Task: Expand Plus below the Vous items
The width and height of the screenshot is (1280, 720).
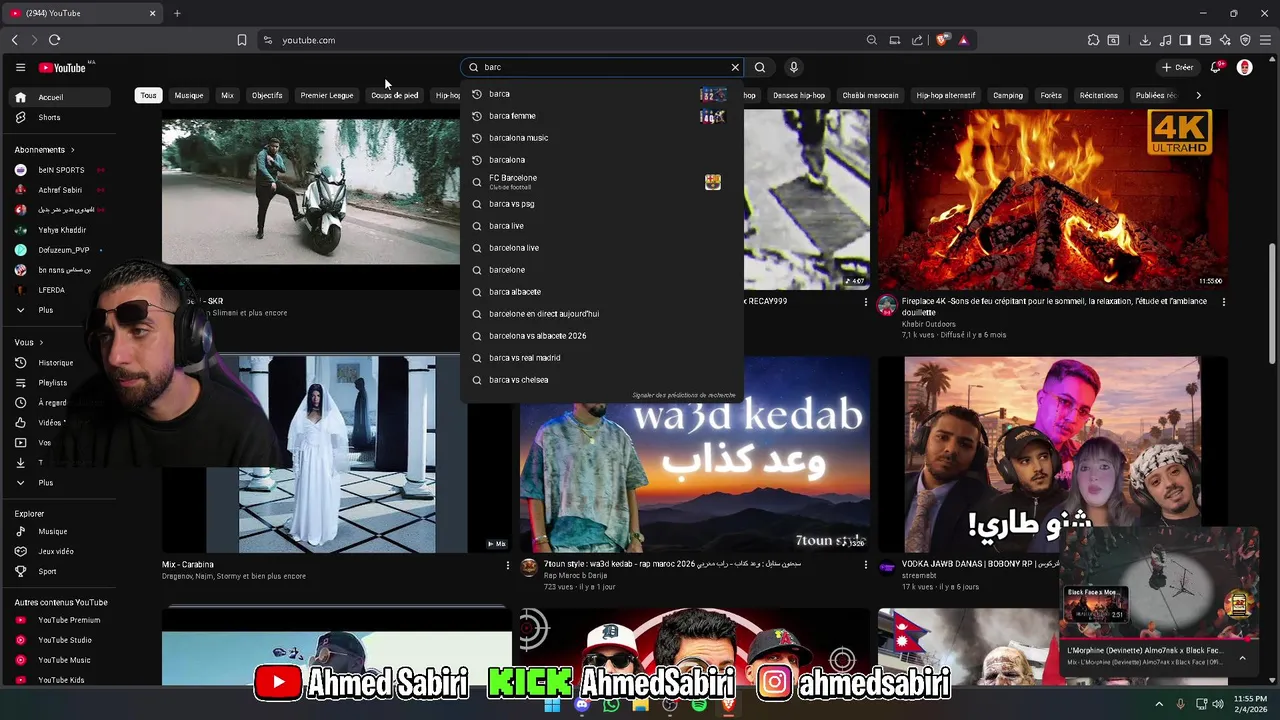Action: coord(59,483)
